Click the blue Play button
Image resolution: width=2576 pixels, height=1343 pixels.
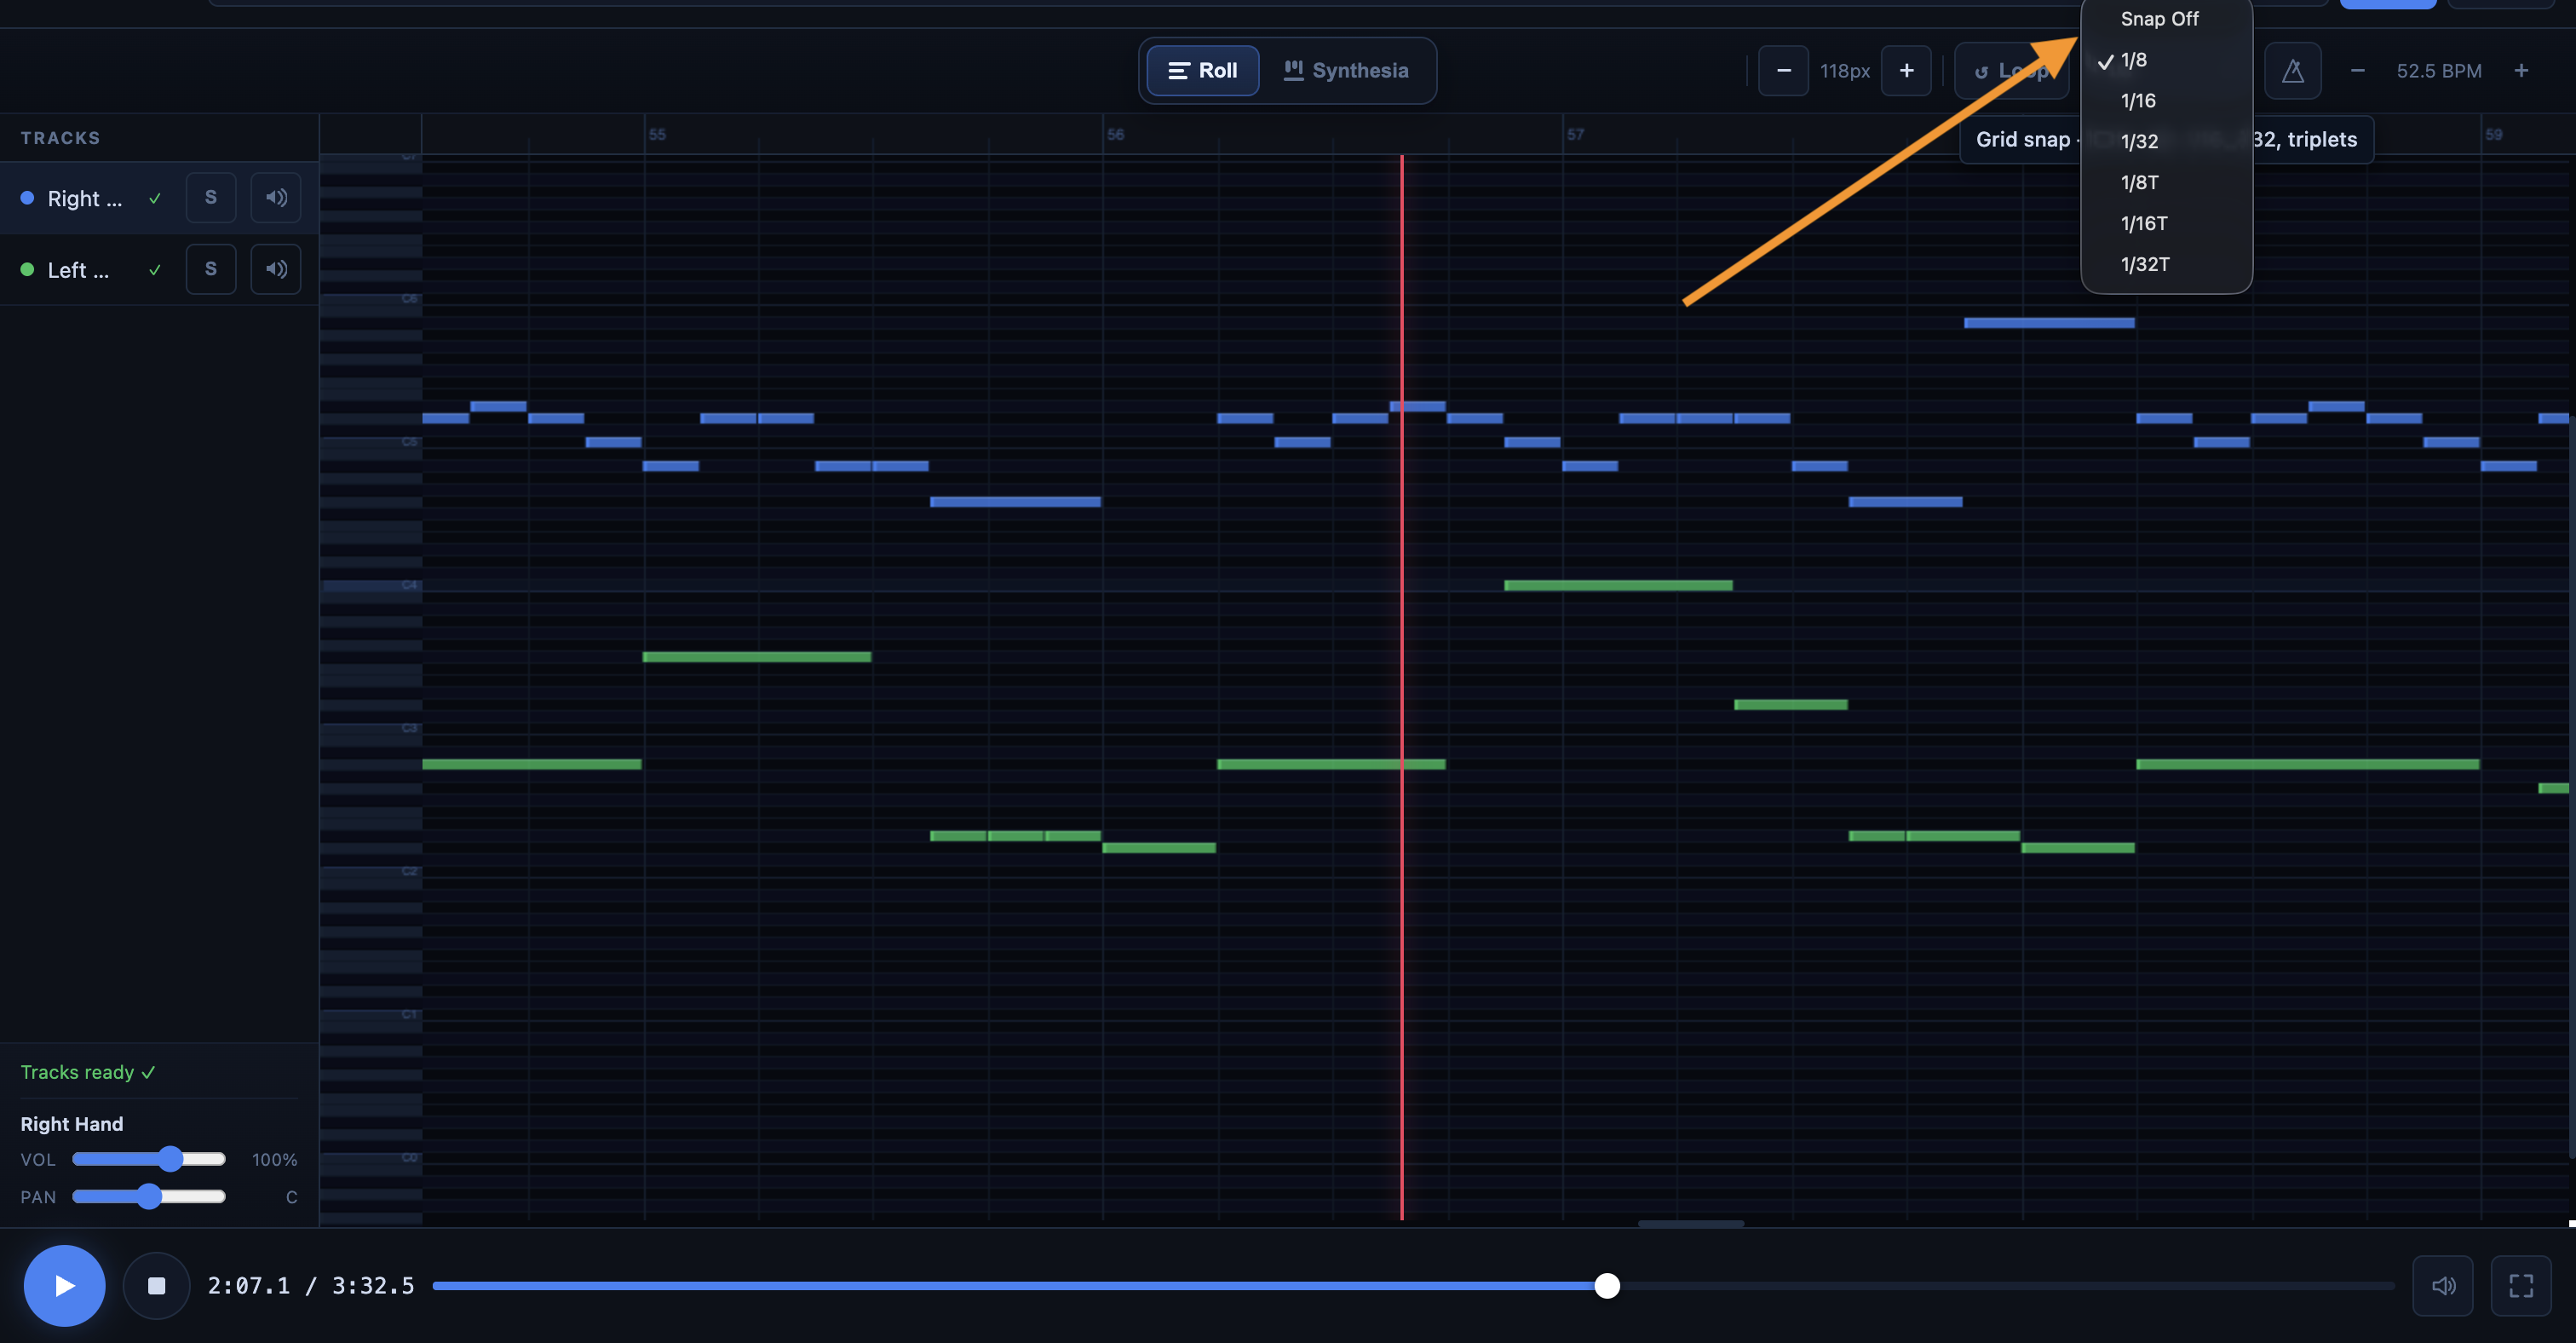64,1285
